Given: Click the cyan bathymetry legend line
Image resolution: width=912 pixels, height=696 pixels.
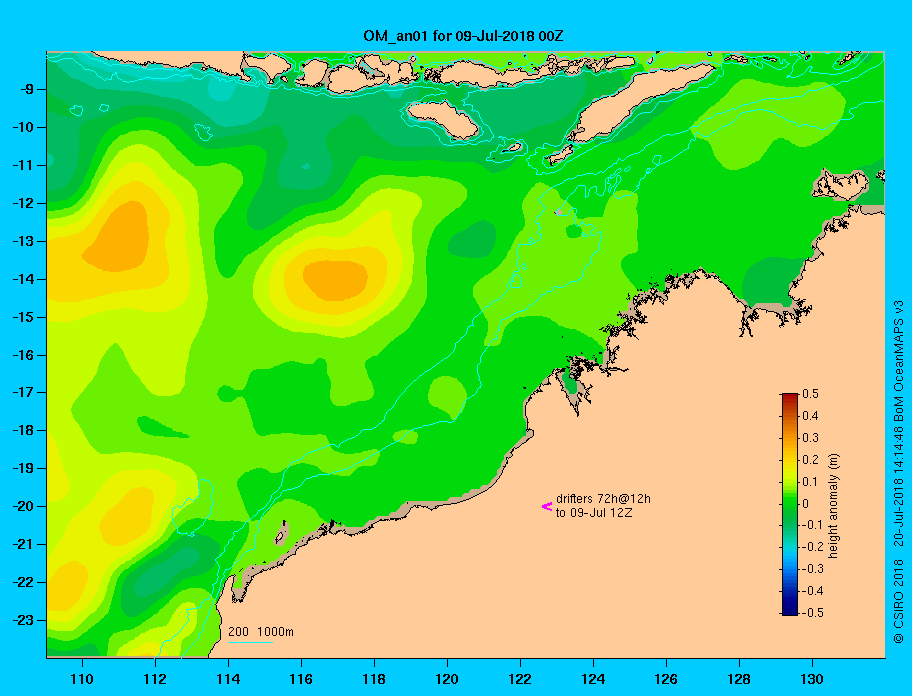Looking at the screenshot, I should pyautogui.click(x=250, y=642).
